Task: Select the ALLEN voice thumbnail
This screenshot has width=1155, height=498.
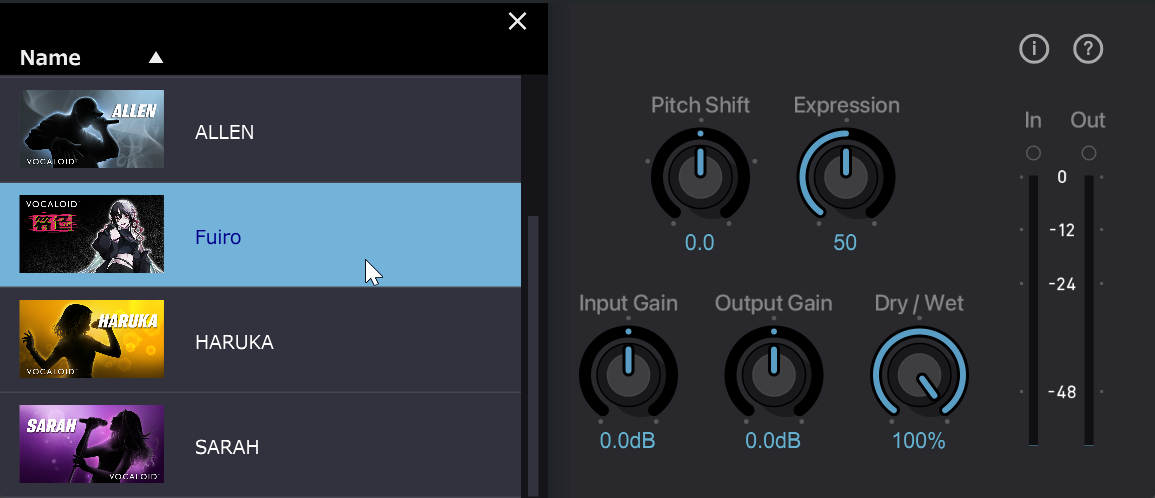Action: [91, 129]
